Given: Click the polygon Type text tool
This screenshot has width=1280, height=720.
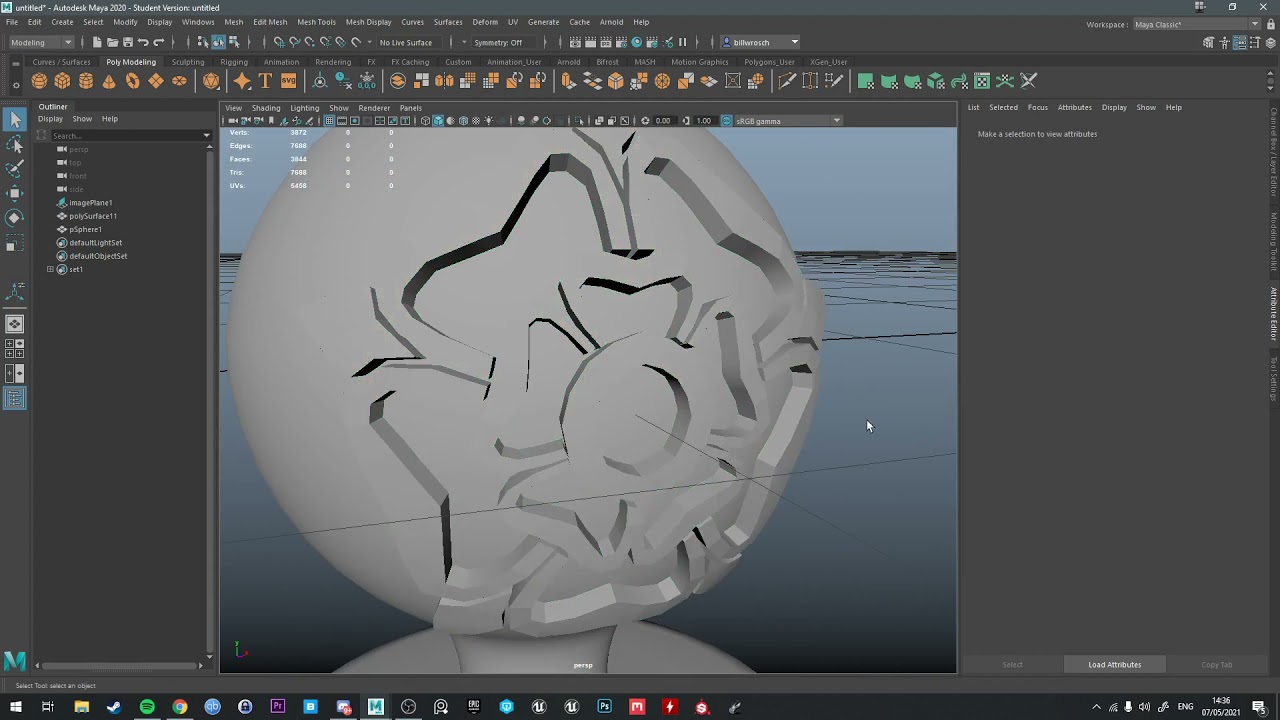Looking at the screenshot, I should click(265, 81).
